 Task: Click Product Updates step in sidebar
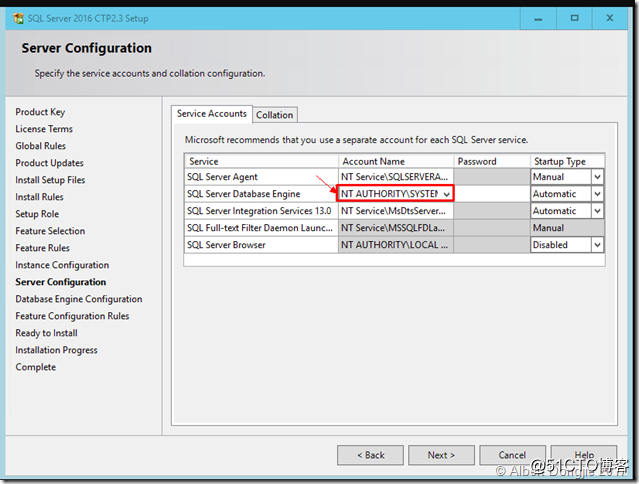(x=49, y=163)
